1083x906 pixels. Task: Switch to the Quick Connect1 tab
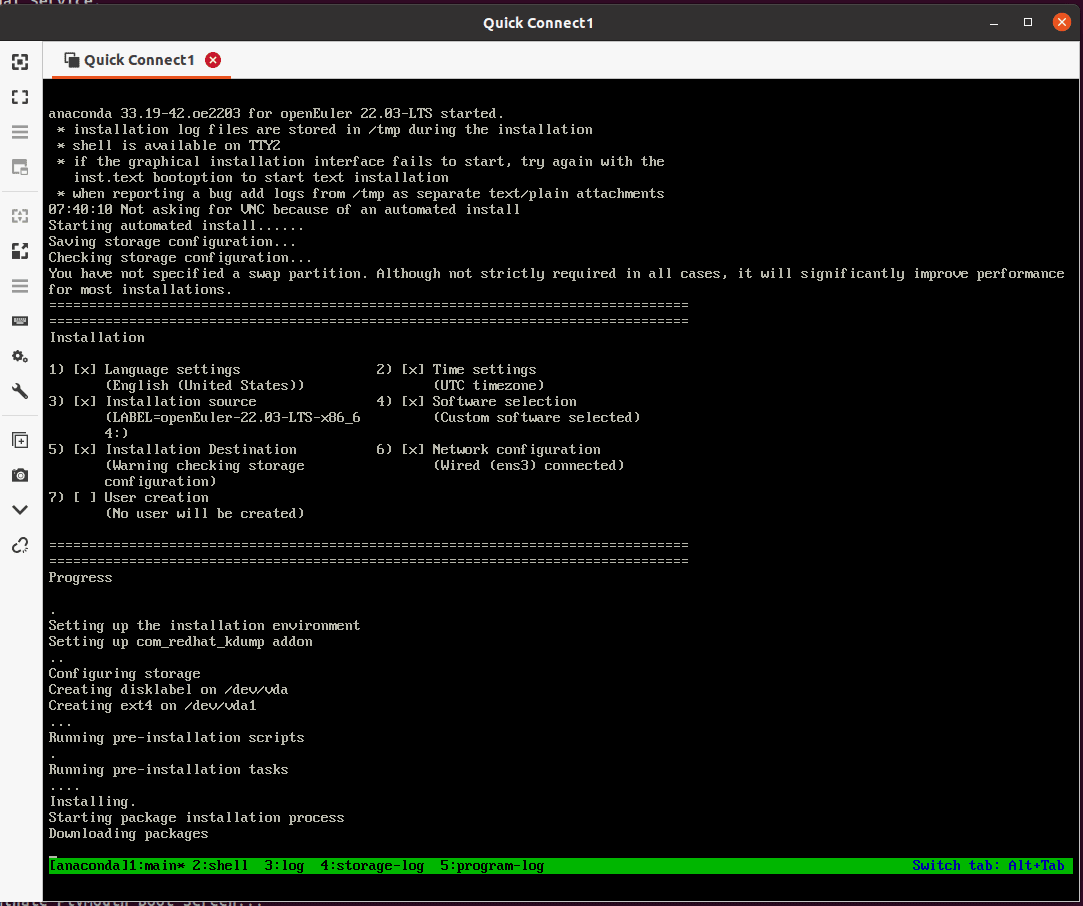pos(141,60)
